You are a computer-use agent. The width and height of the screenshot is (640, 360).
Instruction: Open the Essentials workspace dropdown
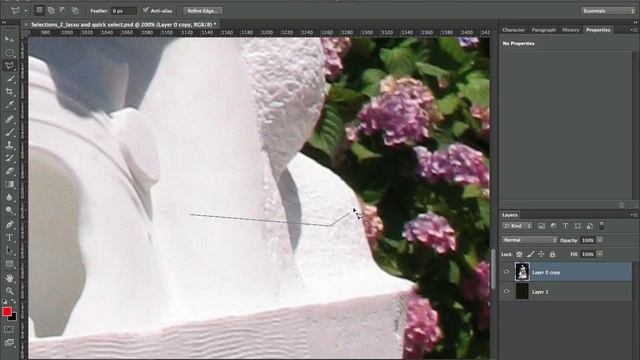coord(608,11)
